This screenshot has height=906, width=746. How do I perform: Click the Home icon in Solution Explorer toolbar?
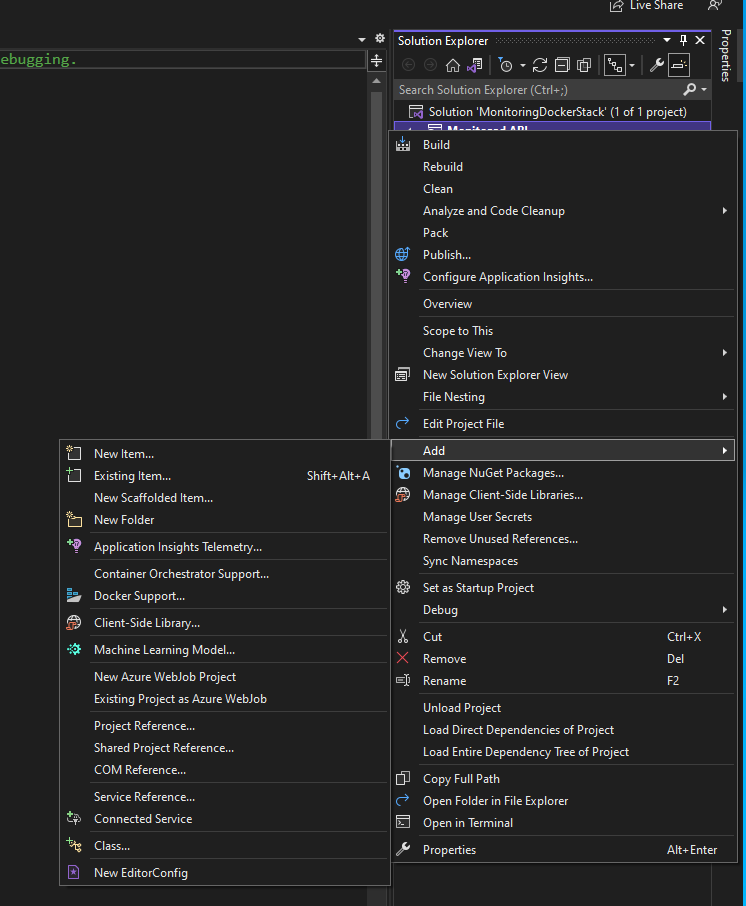pyautogui.click(x=452, y=65)
